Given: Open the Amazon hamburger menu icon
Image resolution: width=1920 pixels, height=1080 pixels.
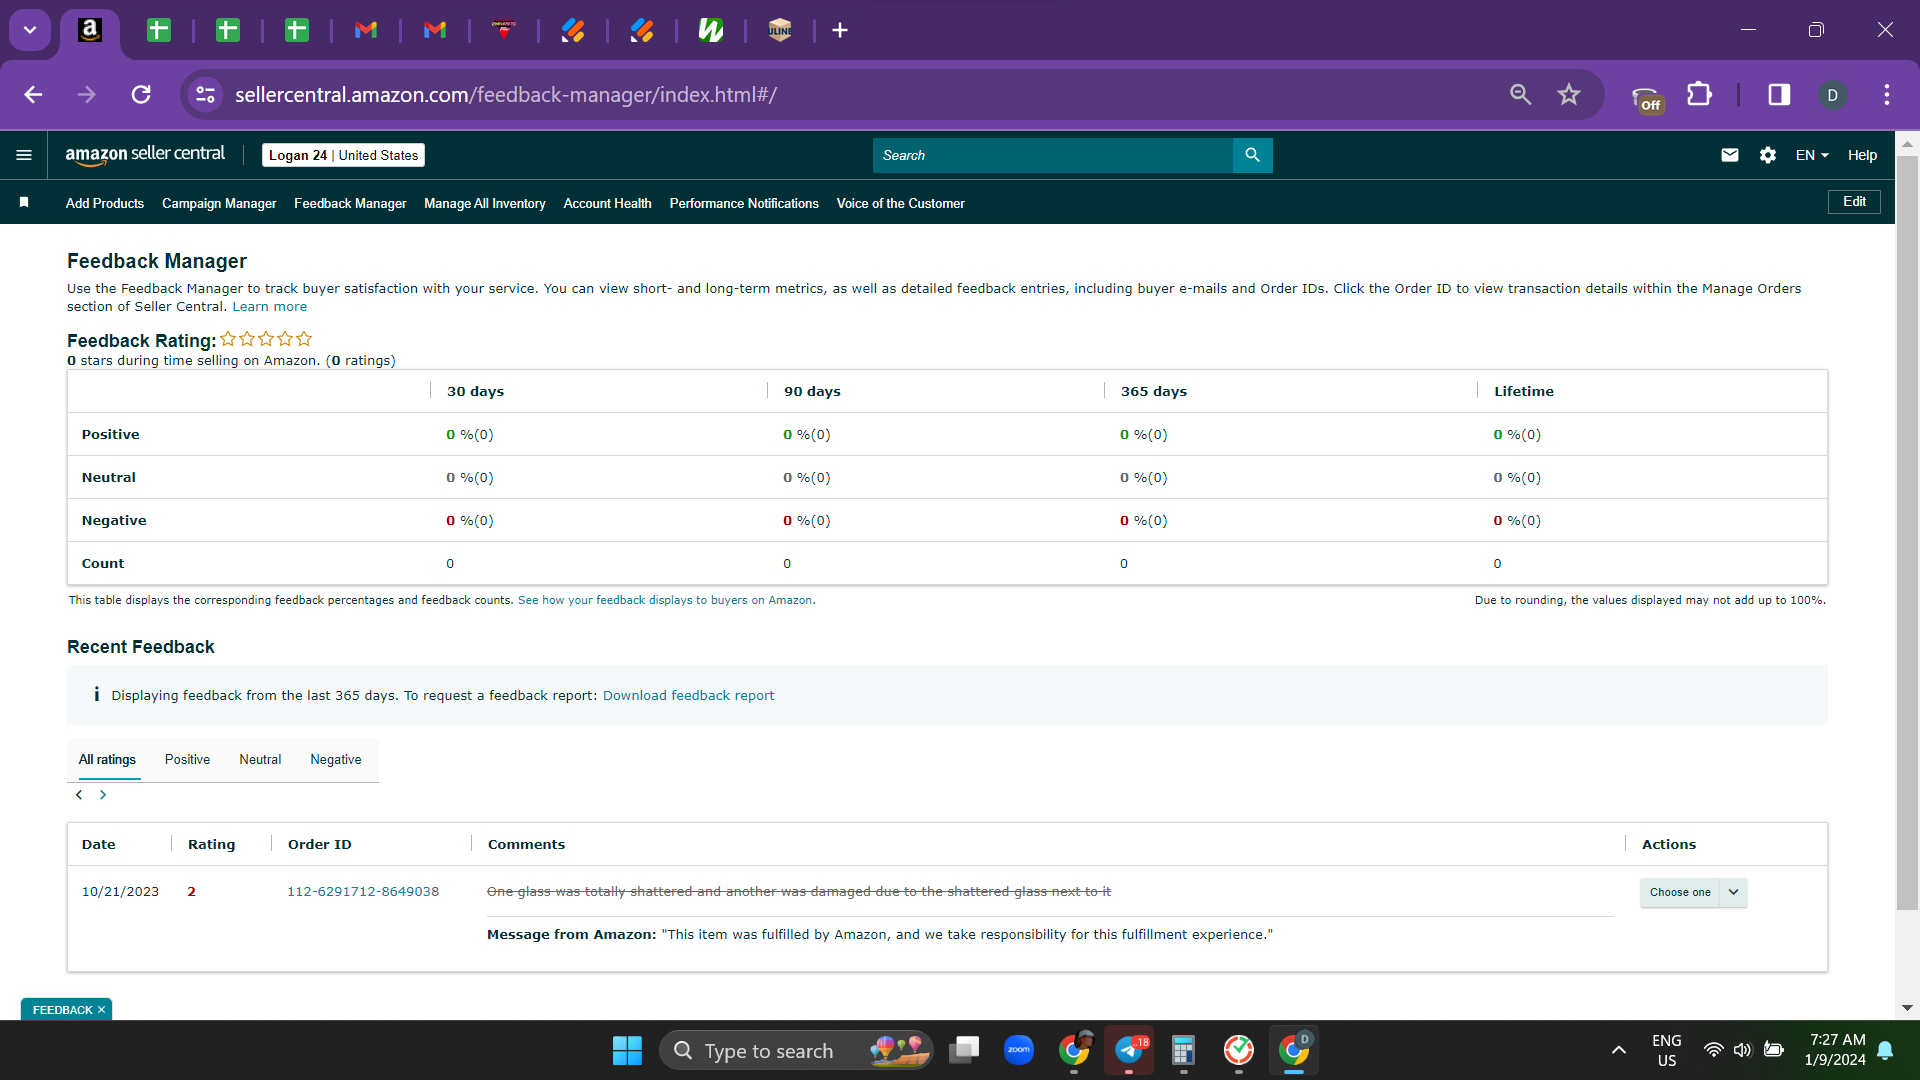Looking at the screenshot, I should [24, 155].
